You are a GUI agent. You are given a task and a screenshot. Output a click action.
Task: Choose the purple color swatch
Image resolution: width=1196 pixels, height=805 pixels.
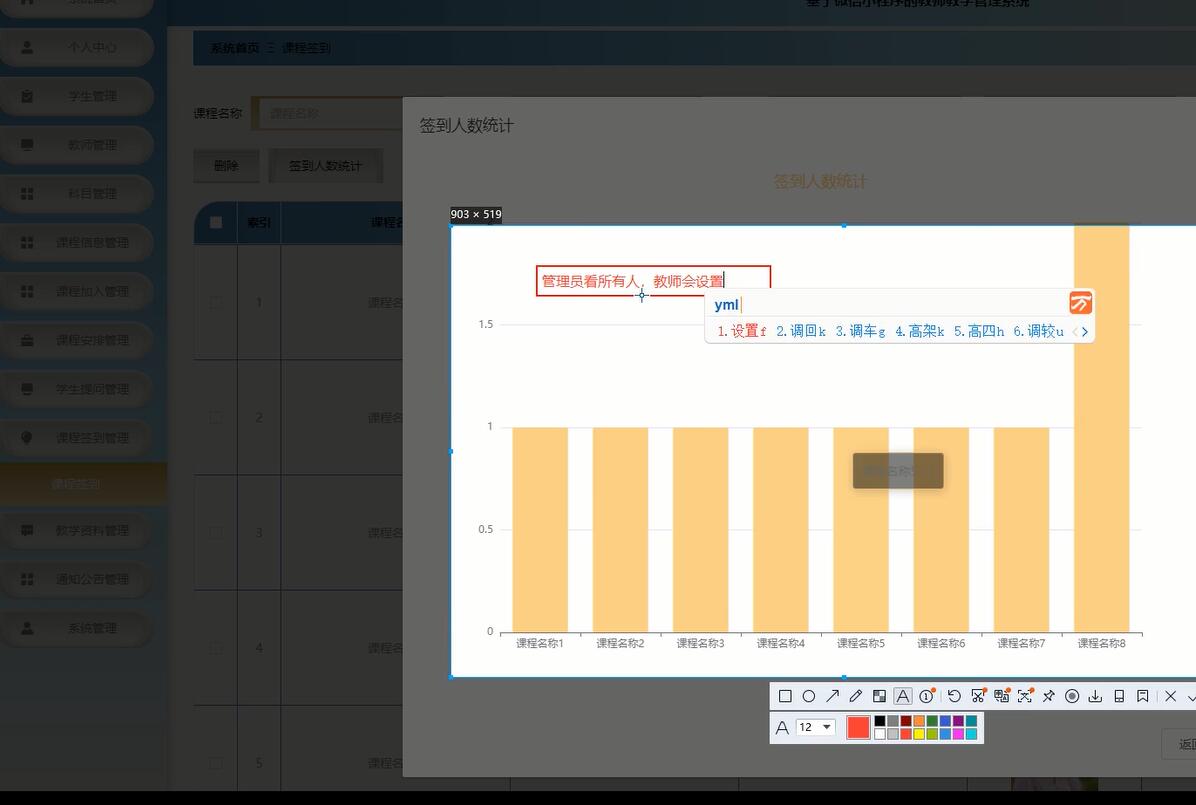coord(958,720)
